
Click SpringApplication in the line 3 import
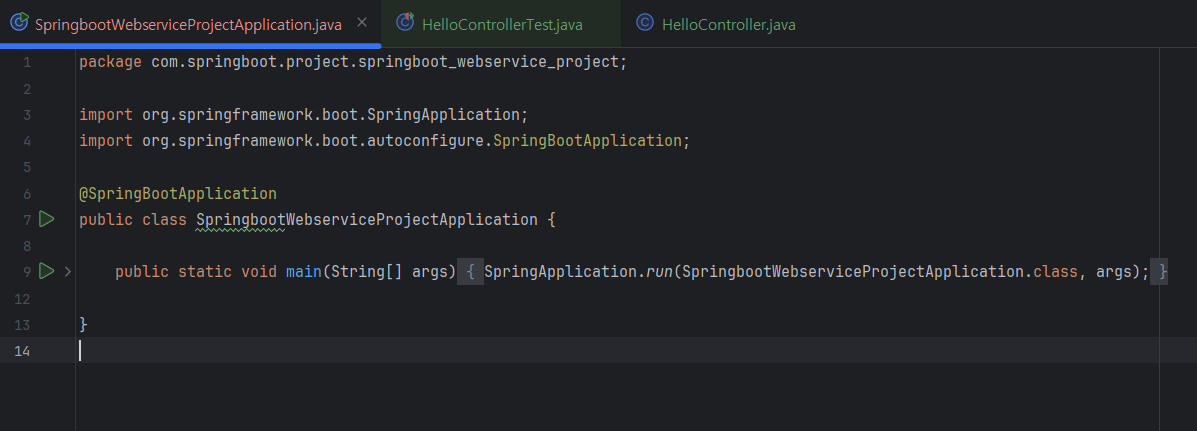click(448, 115)
